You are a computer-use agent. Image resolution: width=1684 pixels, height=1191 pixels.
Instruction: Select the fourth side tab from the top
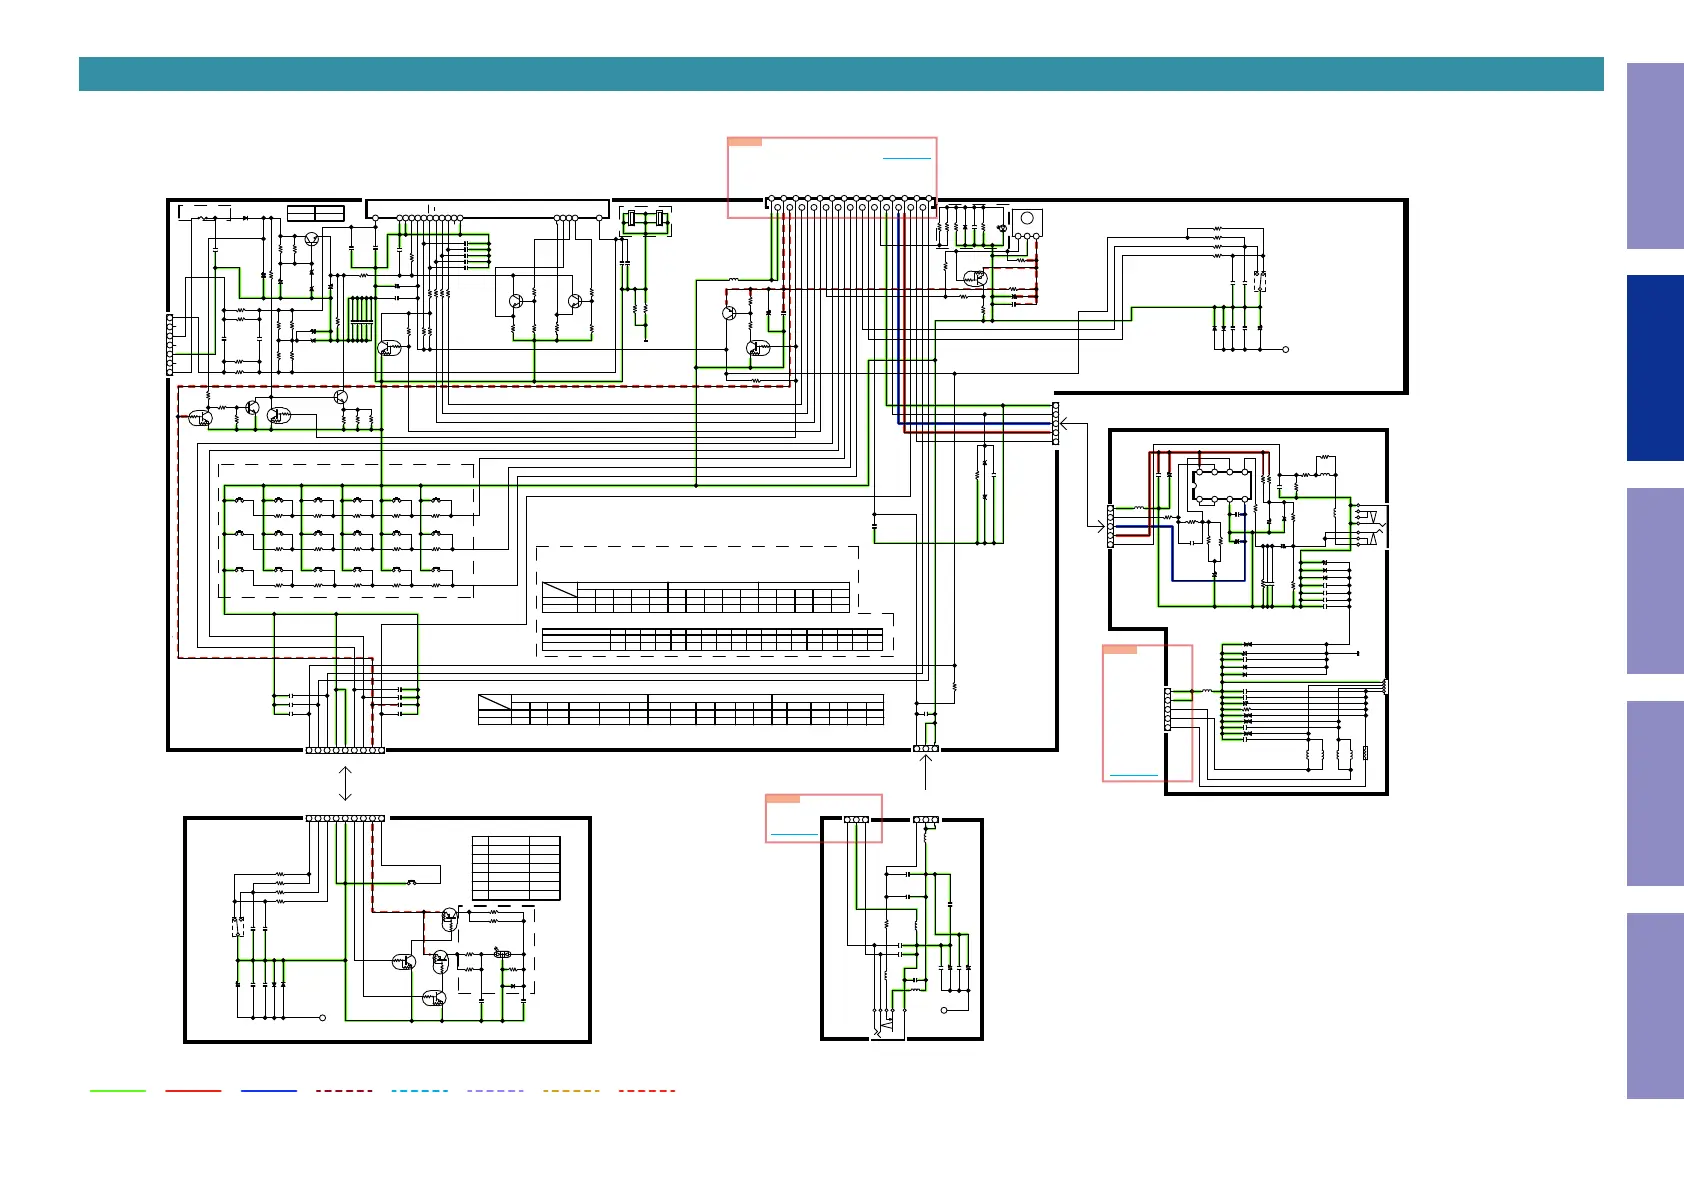(x=1655, y=794)
